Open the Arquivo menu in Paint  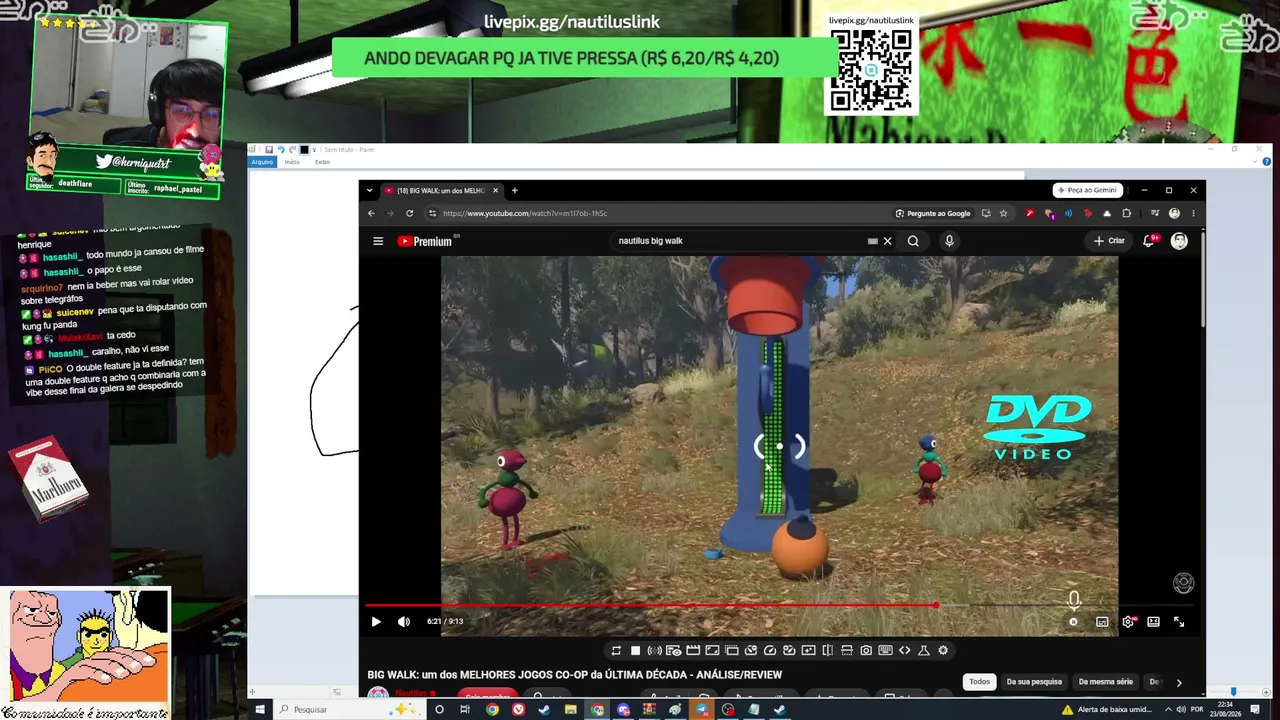click(262, 162)
